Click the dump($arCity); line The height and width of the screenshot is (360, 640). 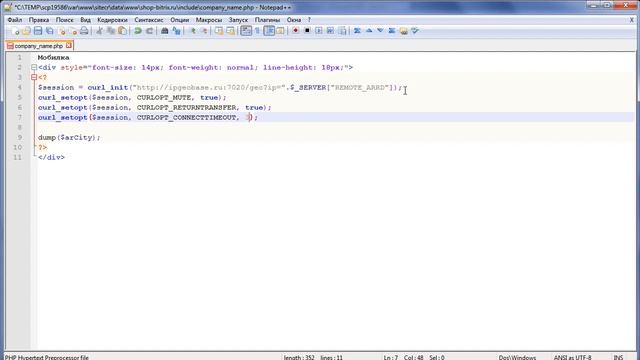tap(69, 138)
